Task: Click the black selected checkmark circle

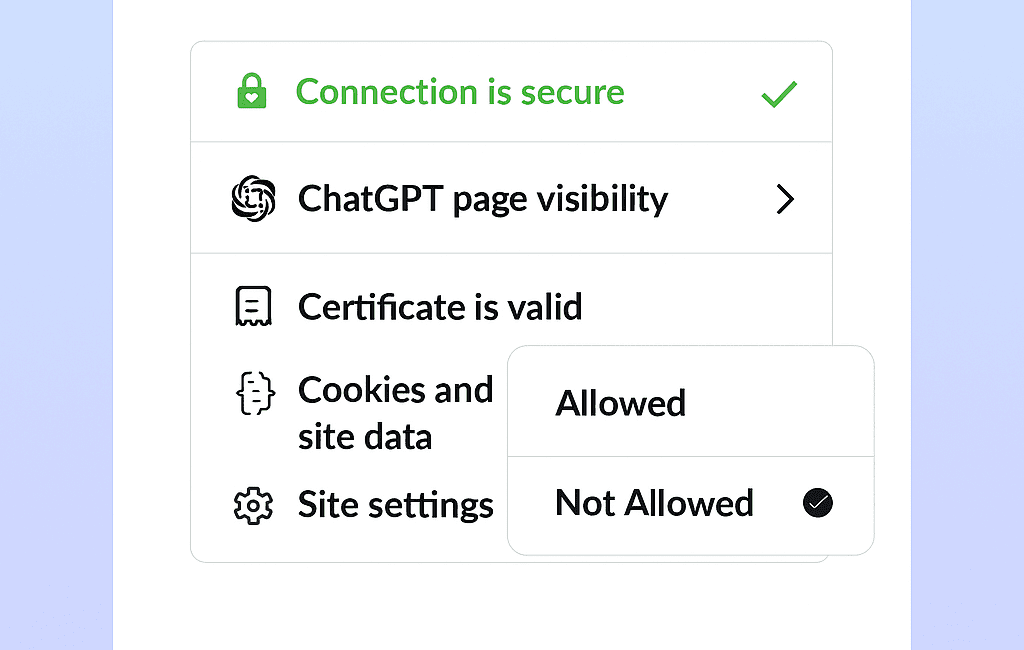Action: 818,503
